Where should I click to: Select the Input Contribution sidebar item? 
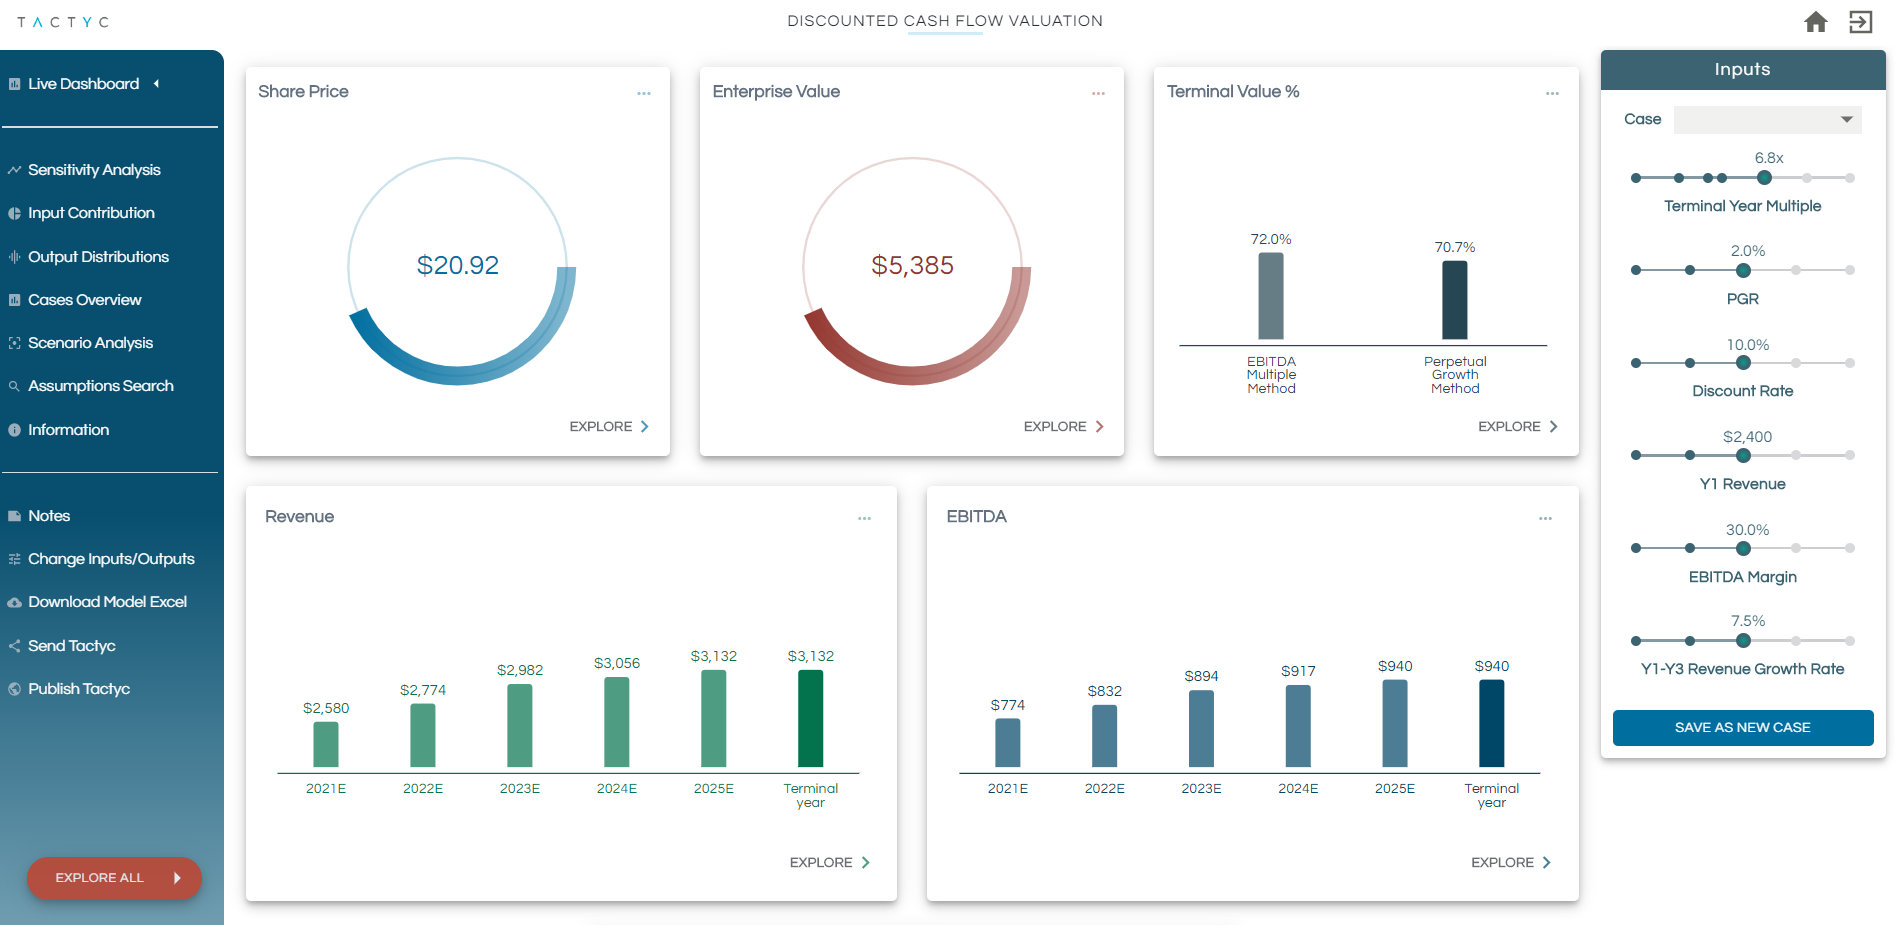coord(91,213)
